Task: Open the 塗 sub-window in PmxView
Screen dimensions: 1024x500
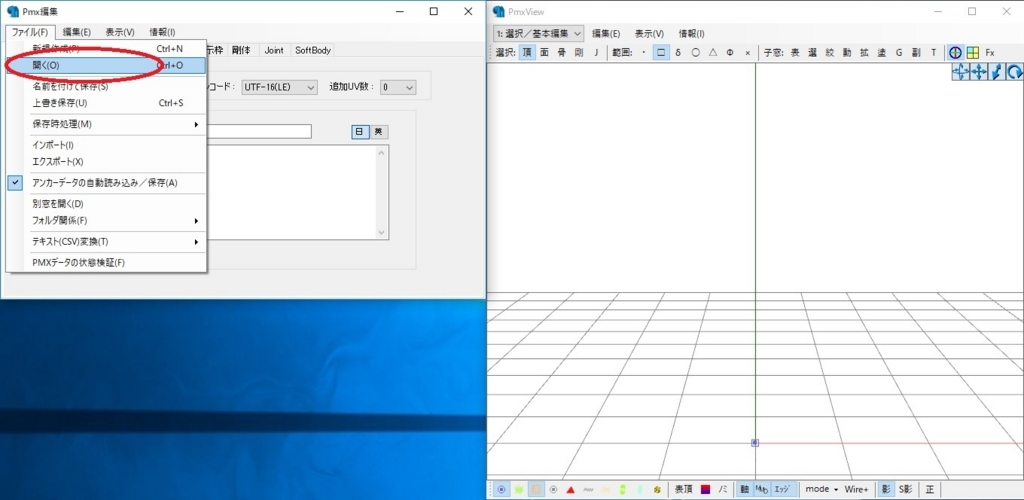Action: (x=882, y=53)
